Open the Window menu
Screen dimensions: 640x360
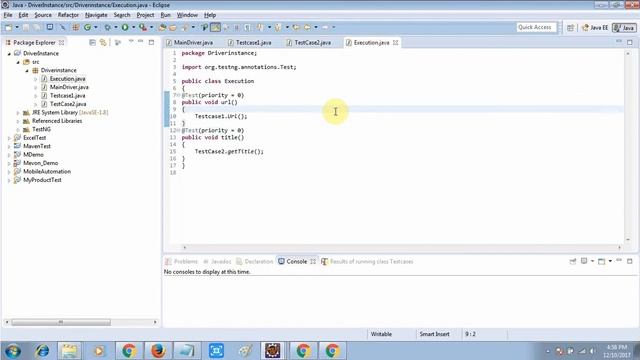187,15
